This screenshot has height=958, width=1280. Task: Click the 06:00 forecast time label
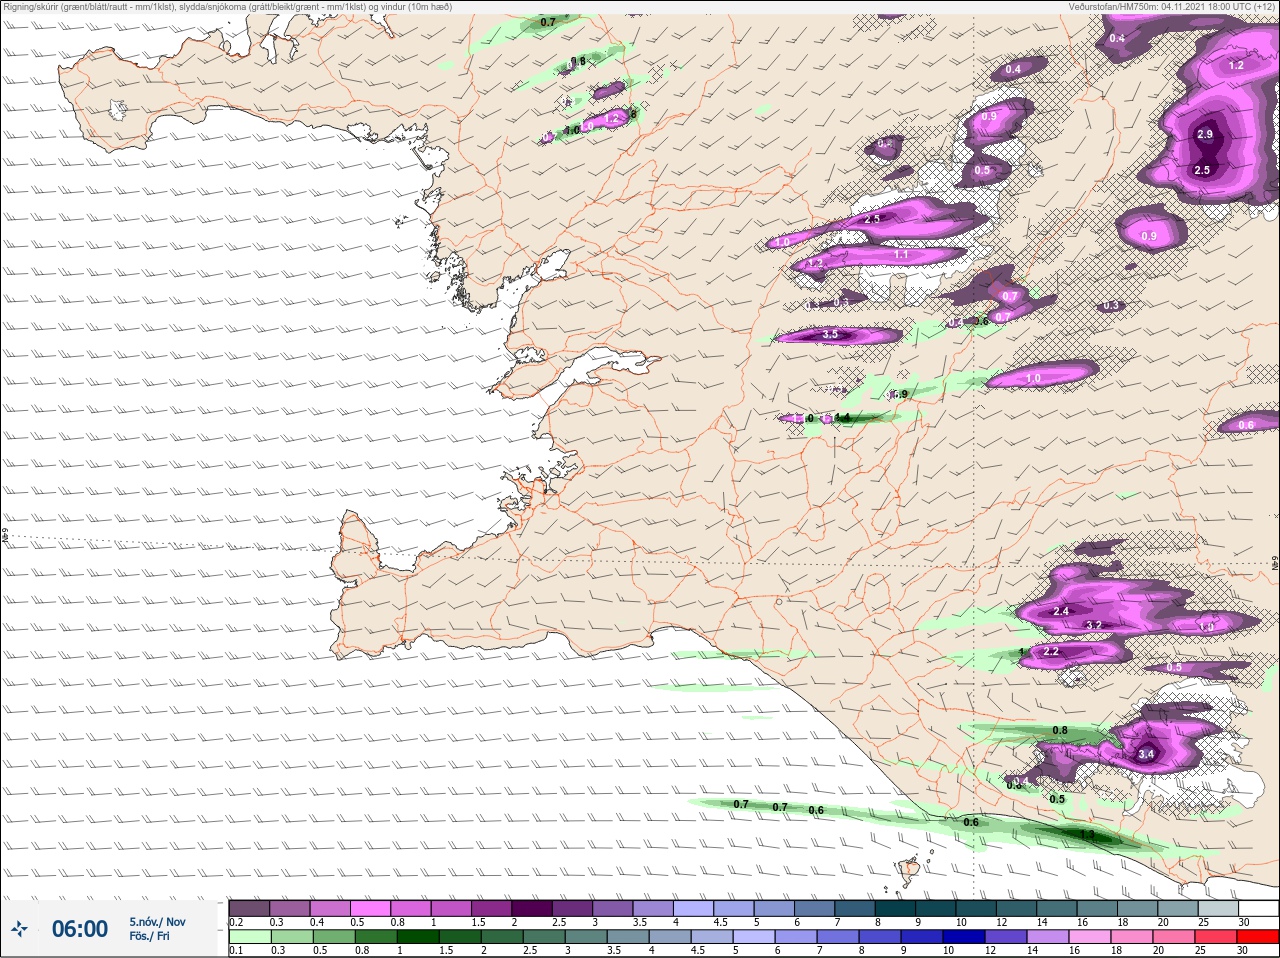click(80, 929)
